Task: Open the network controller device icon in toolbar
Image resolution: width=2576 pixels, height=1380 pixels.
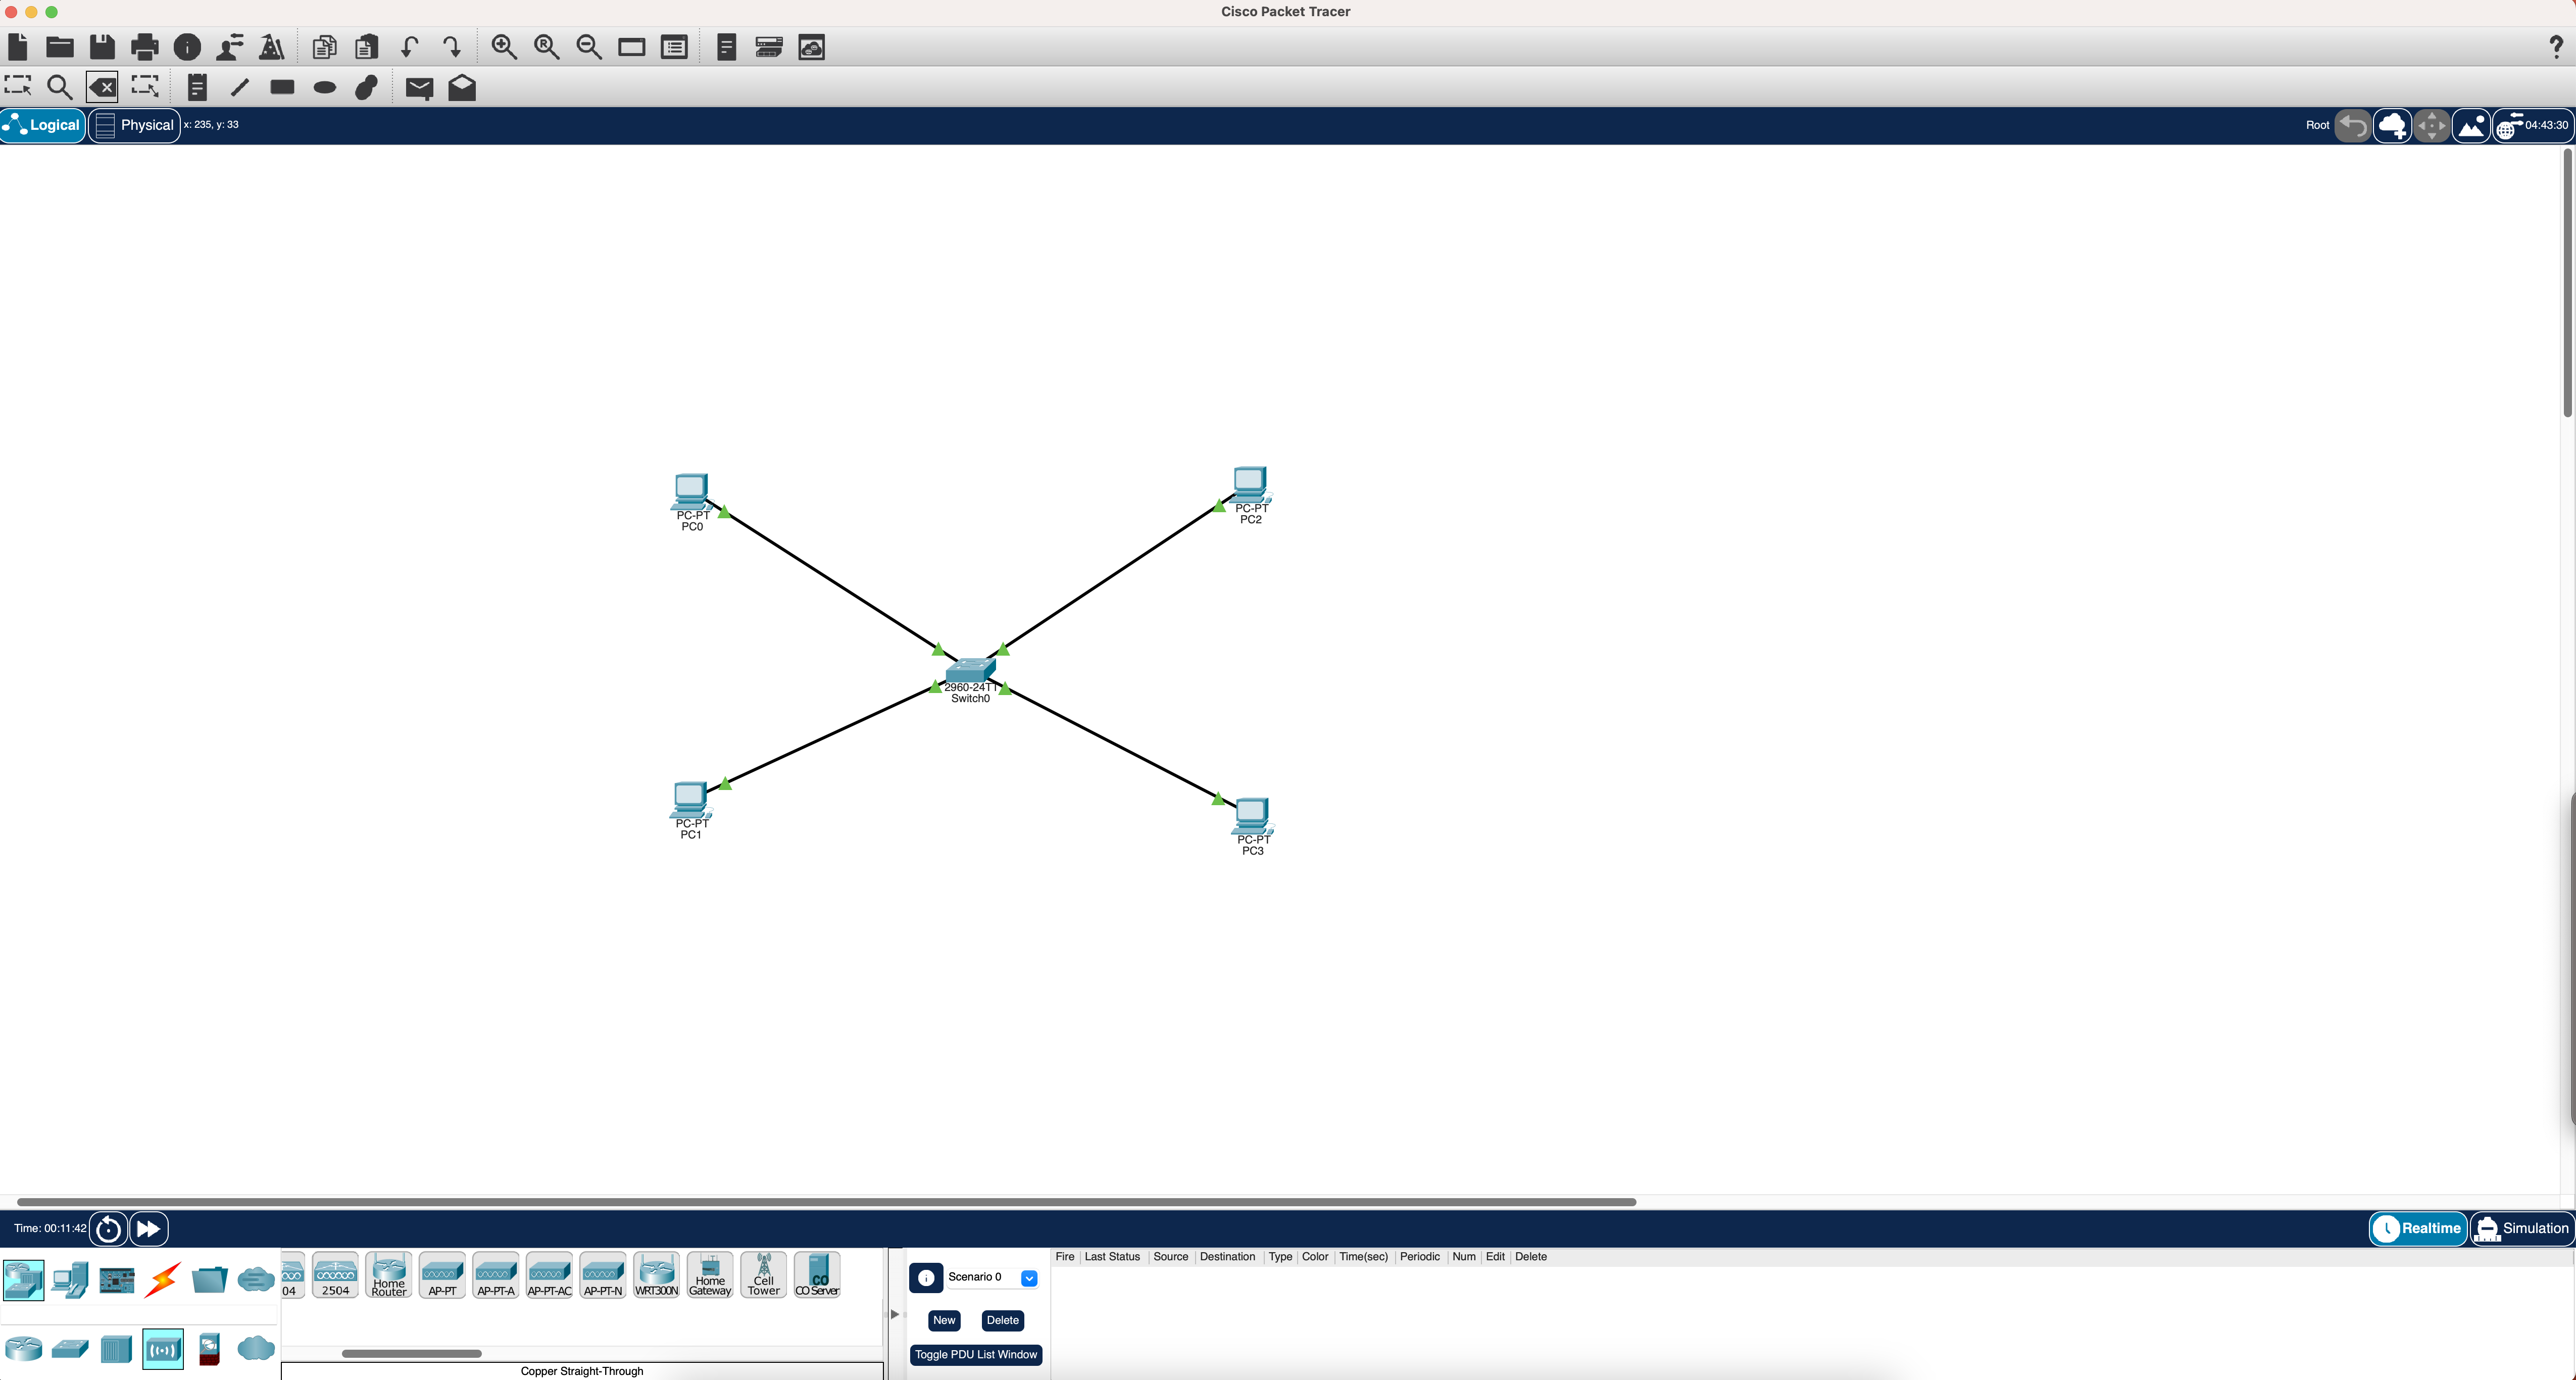Action: [x=769, y=47]
